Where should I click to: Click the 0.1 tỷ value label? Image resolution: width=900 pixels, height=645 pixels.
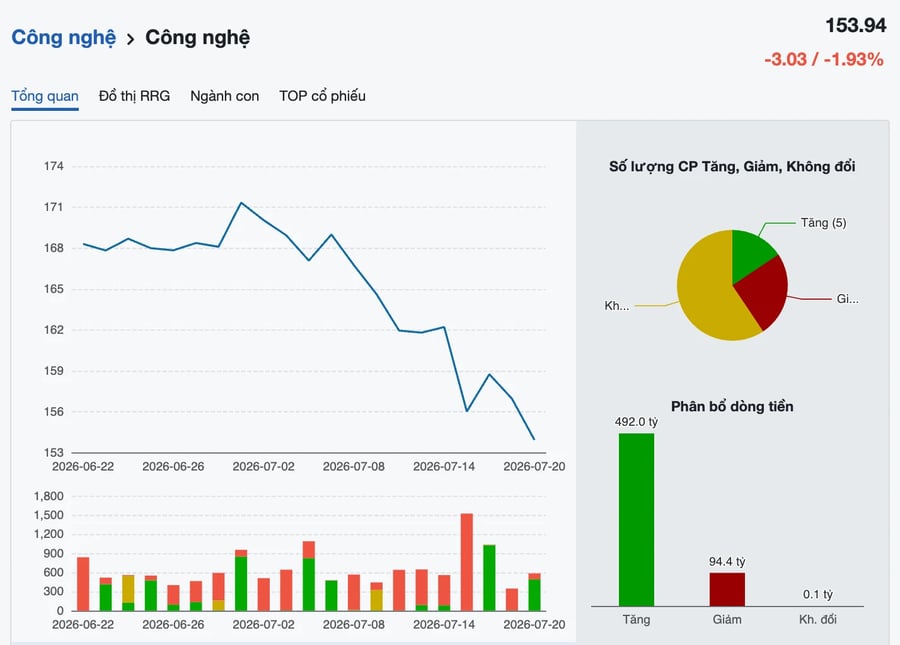tap(817, 595)
